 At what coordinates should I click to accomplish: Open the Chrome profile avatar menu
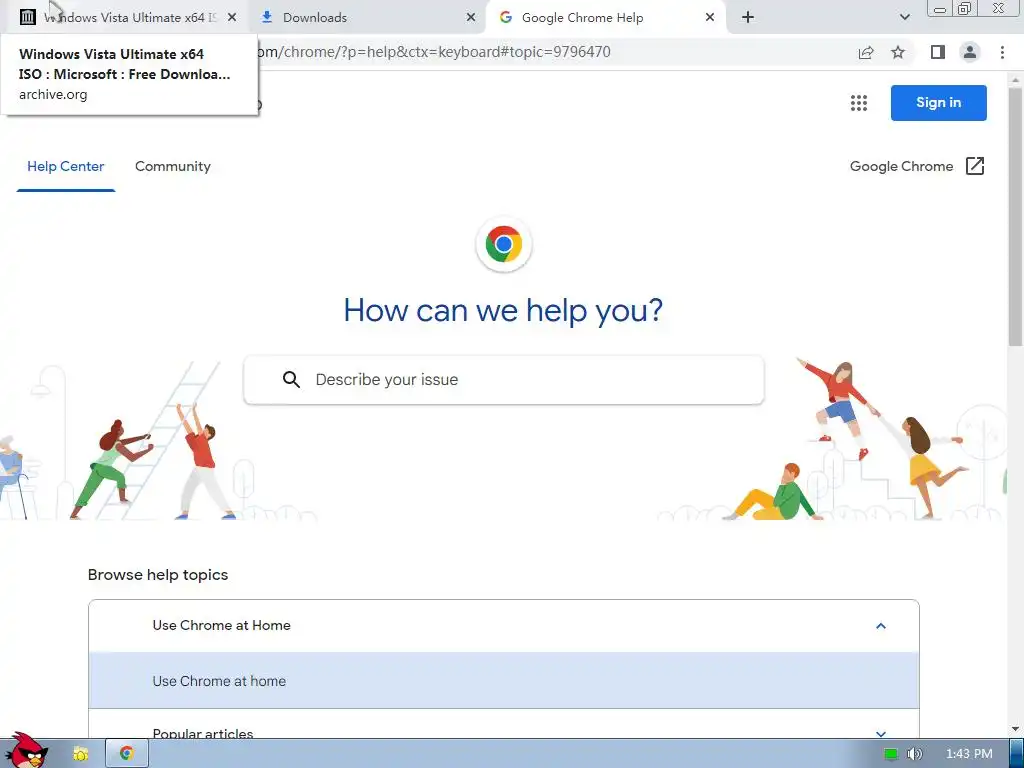[970, 52]
